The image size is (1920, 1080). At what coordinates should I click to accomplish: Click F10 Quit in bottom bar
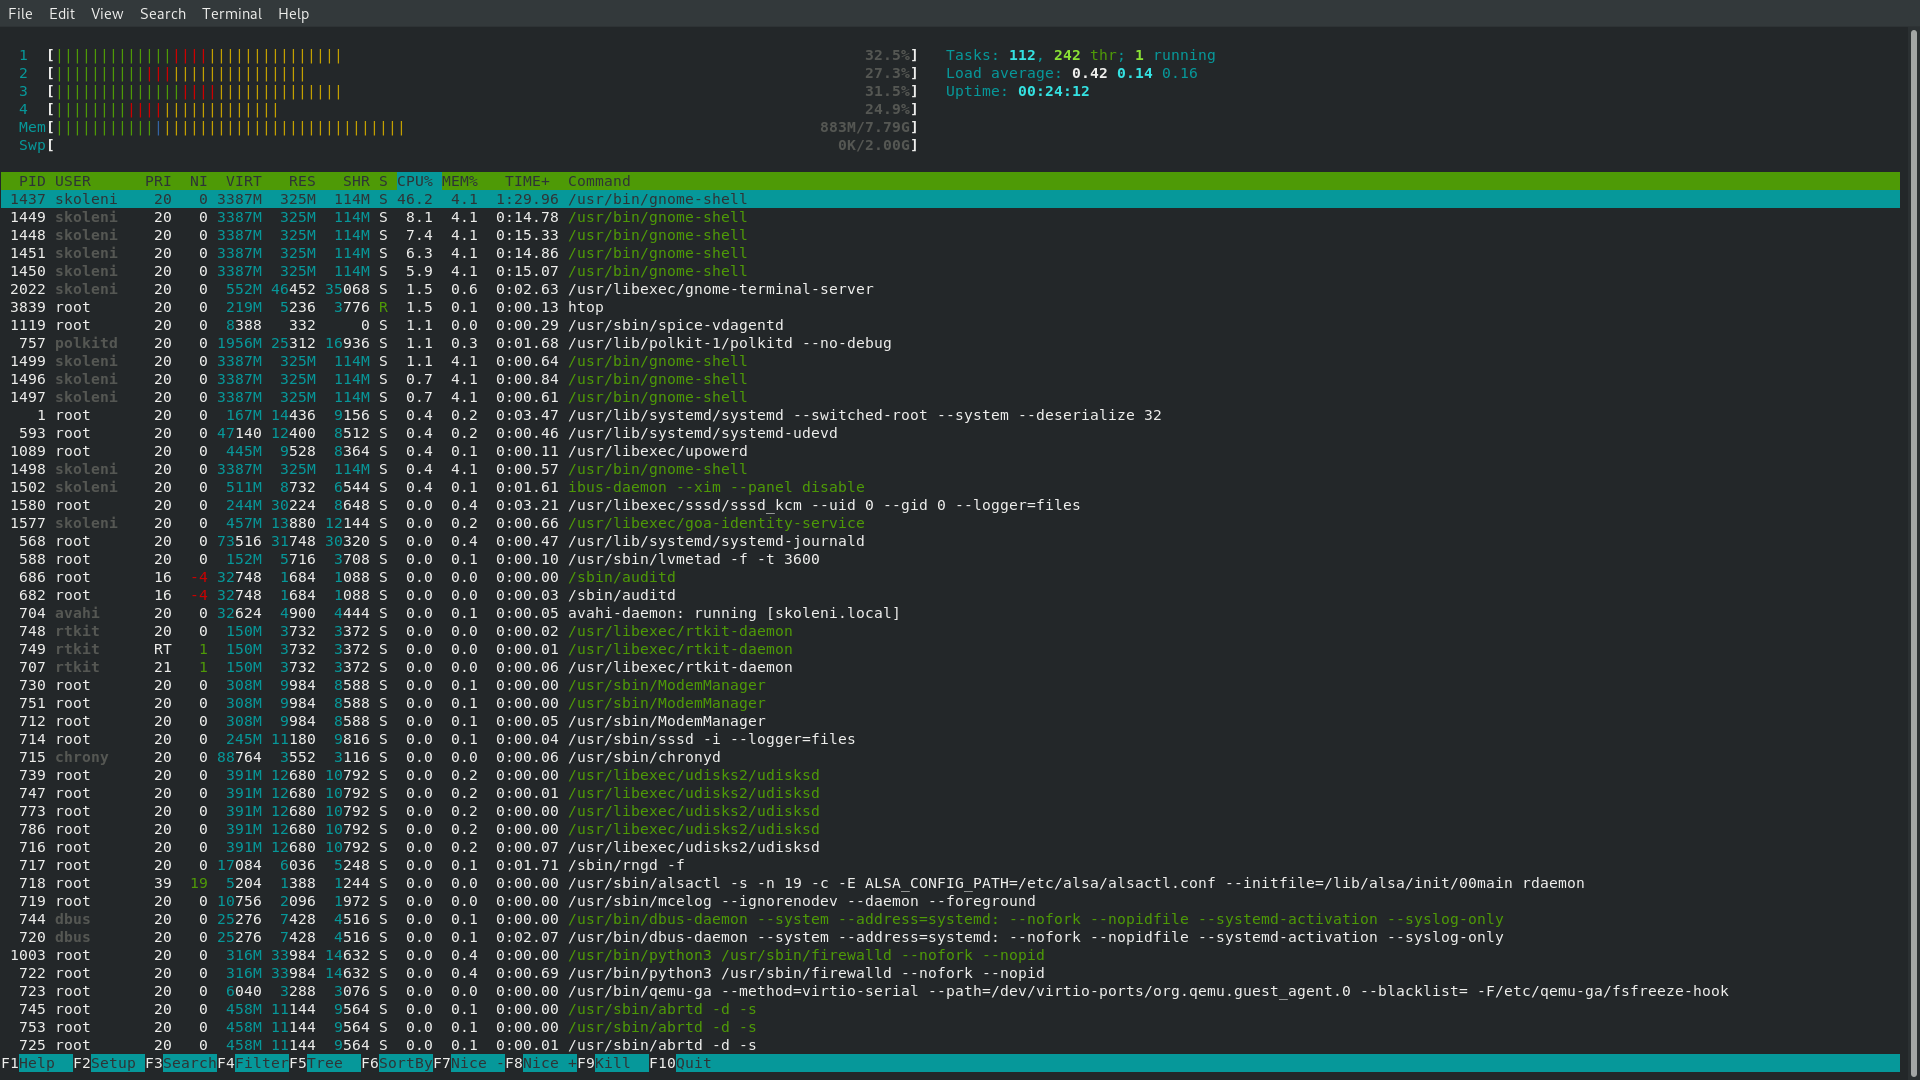click(692, 1063)
